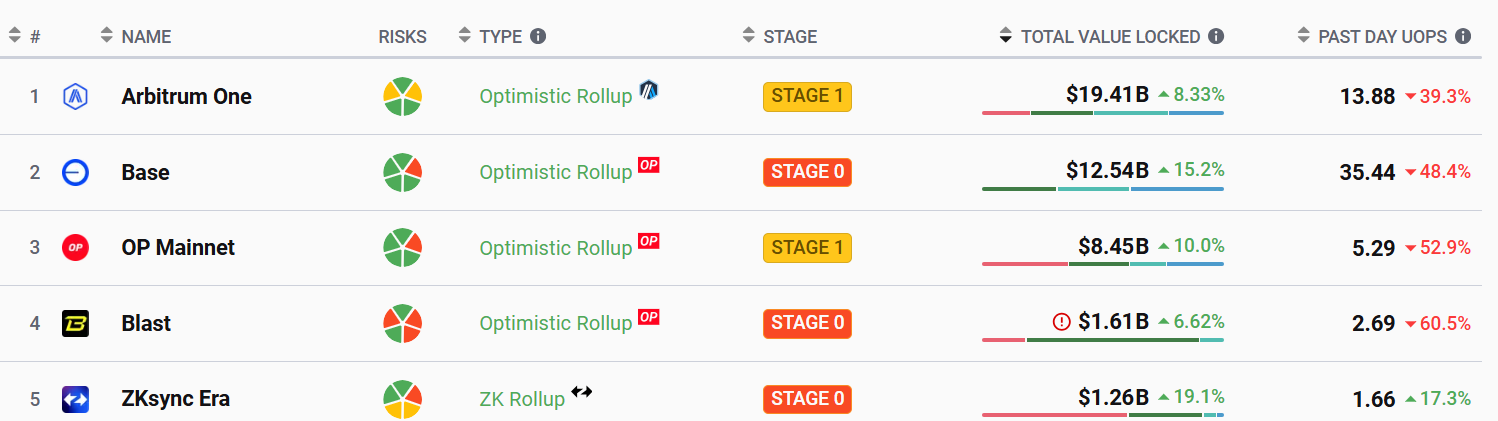Click the Stage 1 badge for Arbitrum One
The height and width of the screenshot is (421, 1498).
(807, 97)
